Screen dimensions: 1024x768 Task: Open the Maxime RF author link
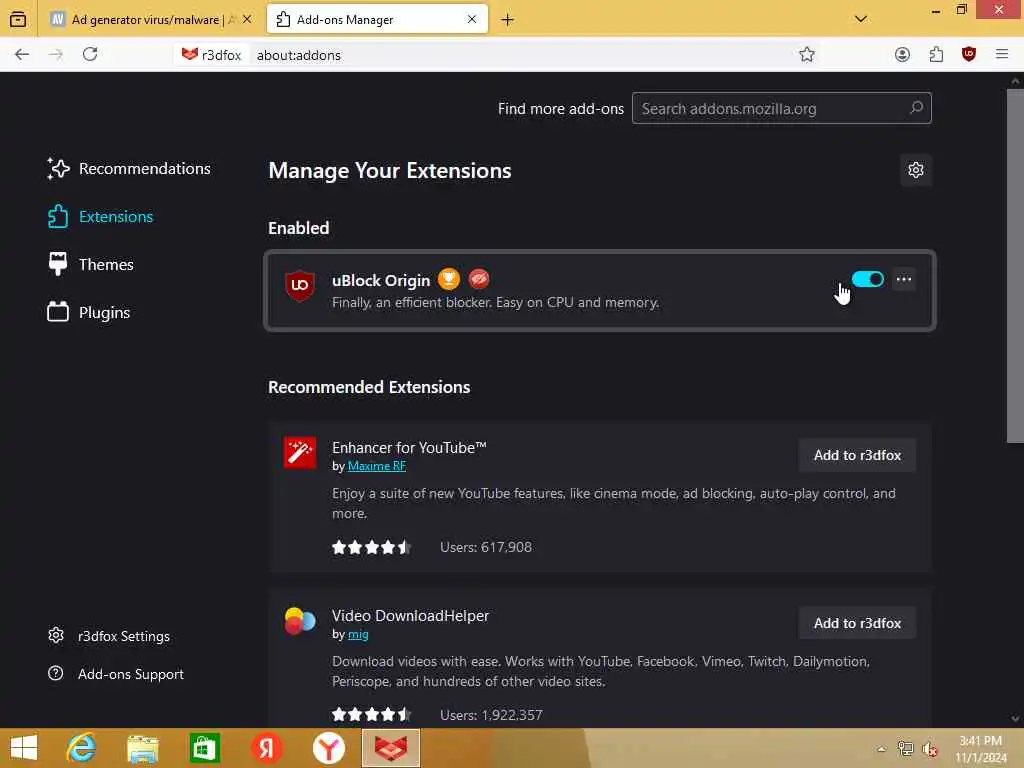377,466
